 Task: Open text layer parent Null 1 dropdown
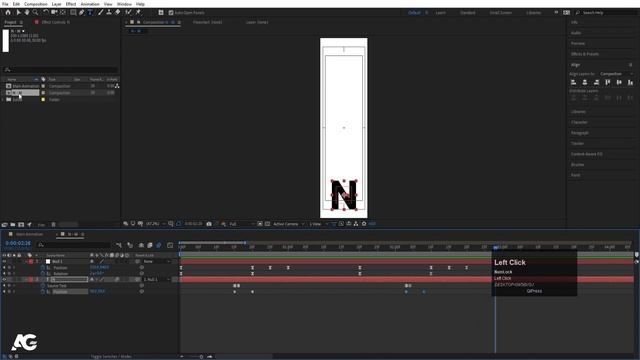[157, 280]
